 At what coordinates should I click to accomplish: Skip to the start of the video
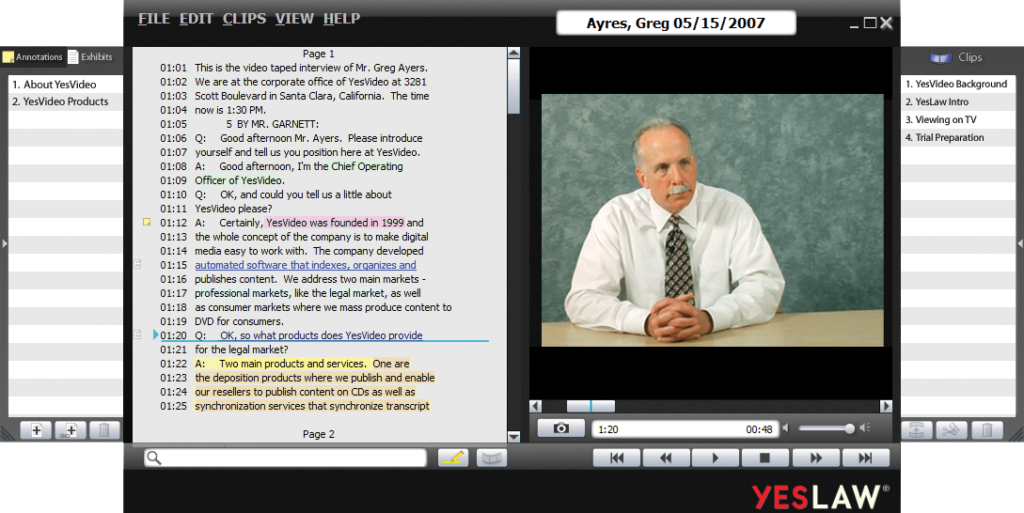(x=616, y=458)
